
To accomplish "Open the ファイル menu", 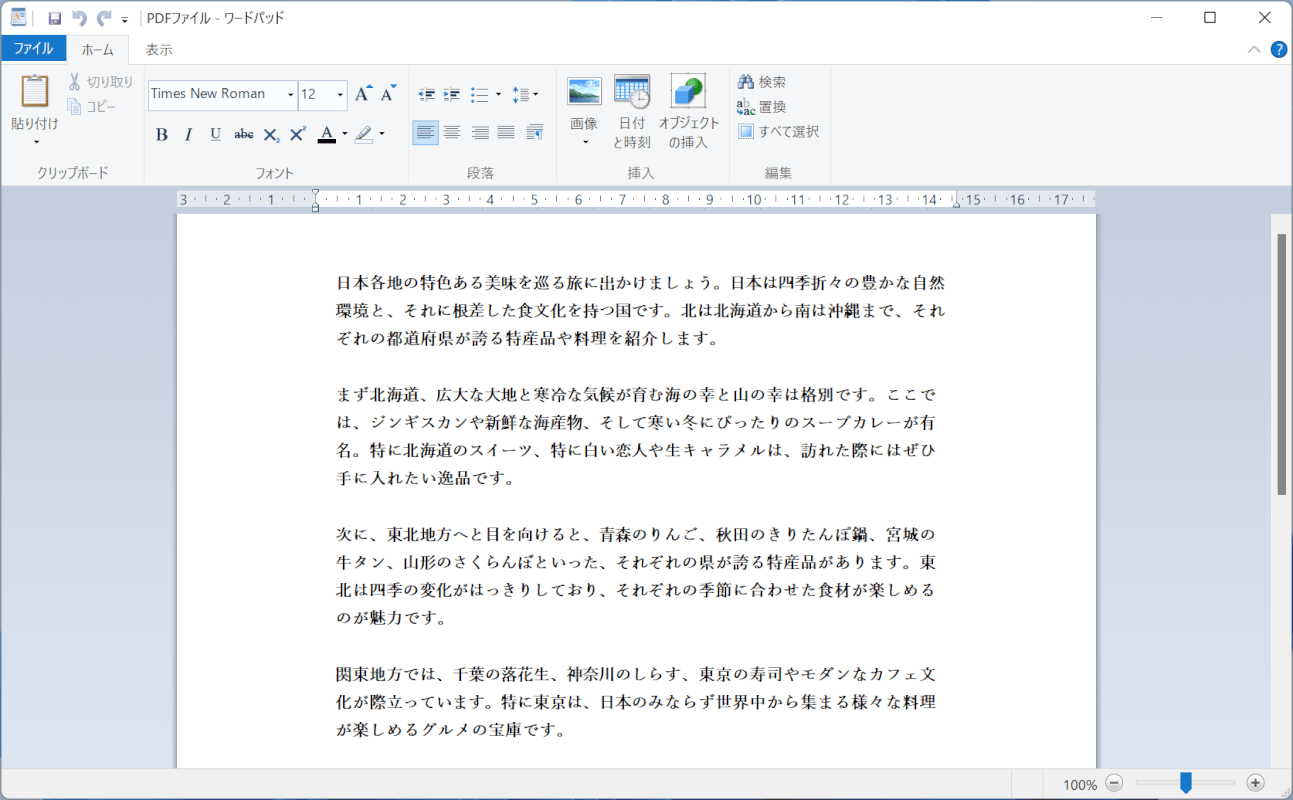I will point(33,48).
